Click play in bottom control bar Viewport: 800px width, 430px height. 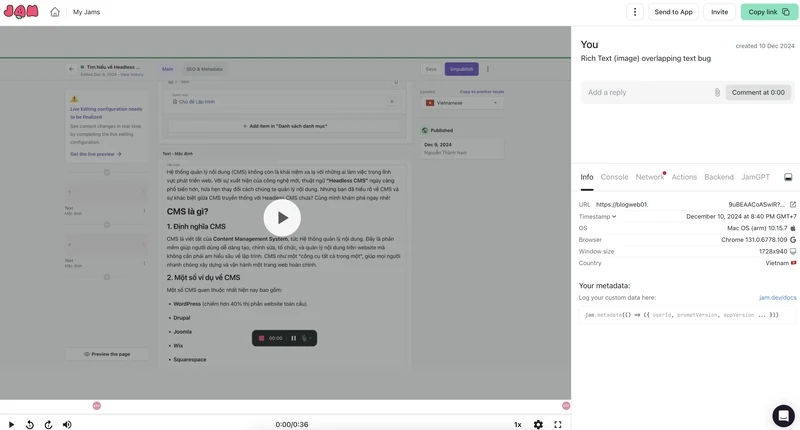pos(11,424)
